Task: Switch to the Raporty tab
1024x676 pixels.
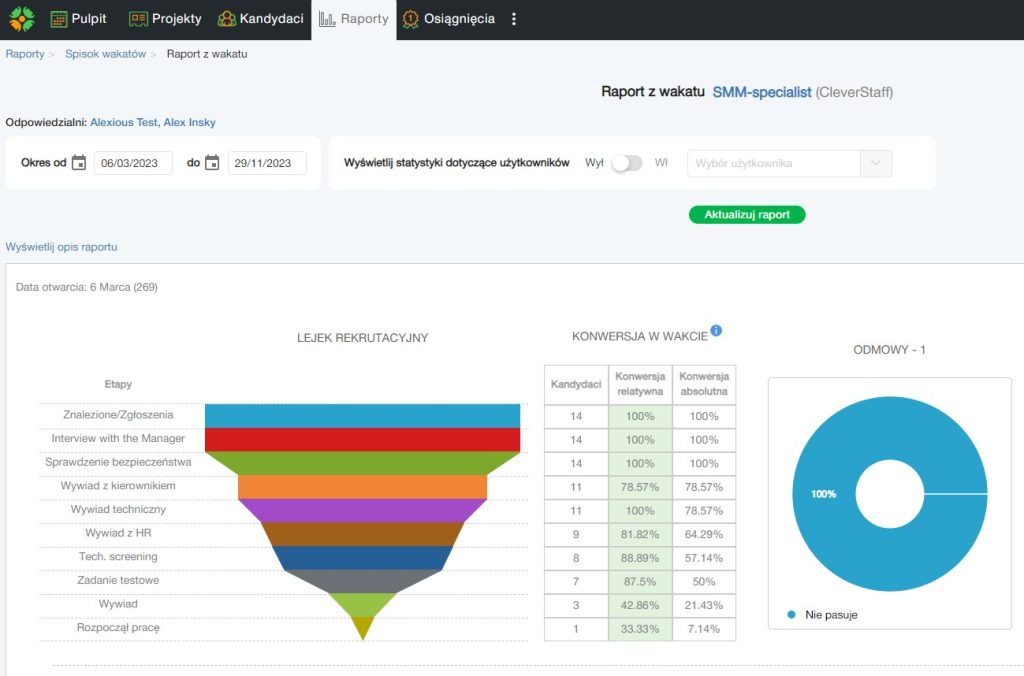Action: (x=354, y=19)
